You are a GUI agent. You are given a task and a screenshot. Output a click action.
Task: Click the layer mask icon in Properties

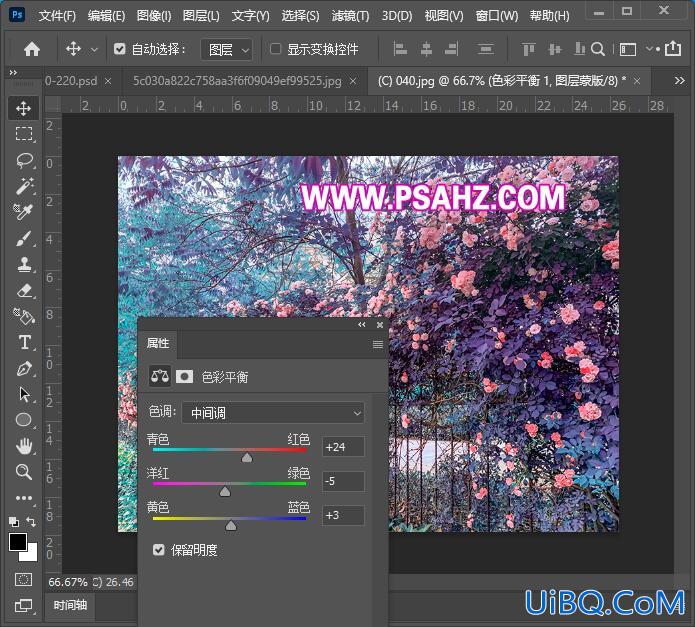pos(184,377)
